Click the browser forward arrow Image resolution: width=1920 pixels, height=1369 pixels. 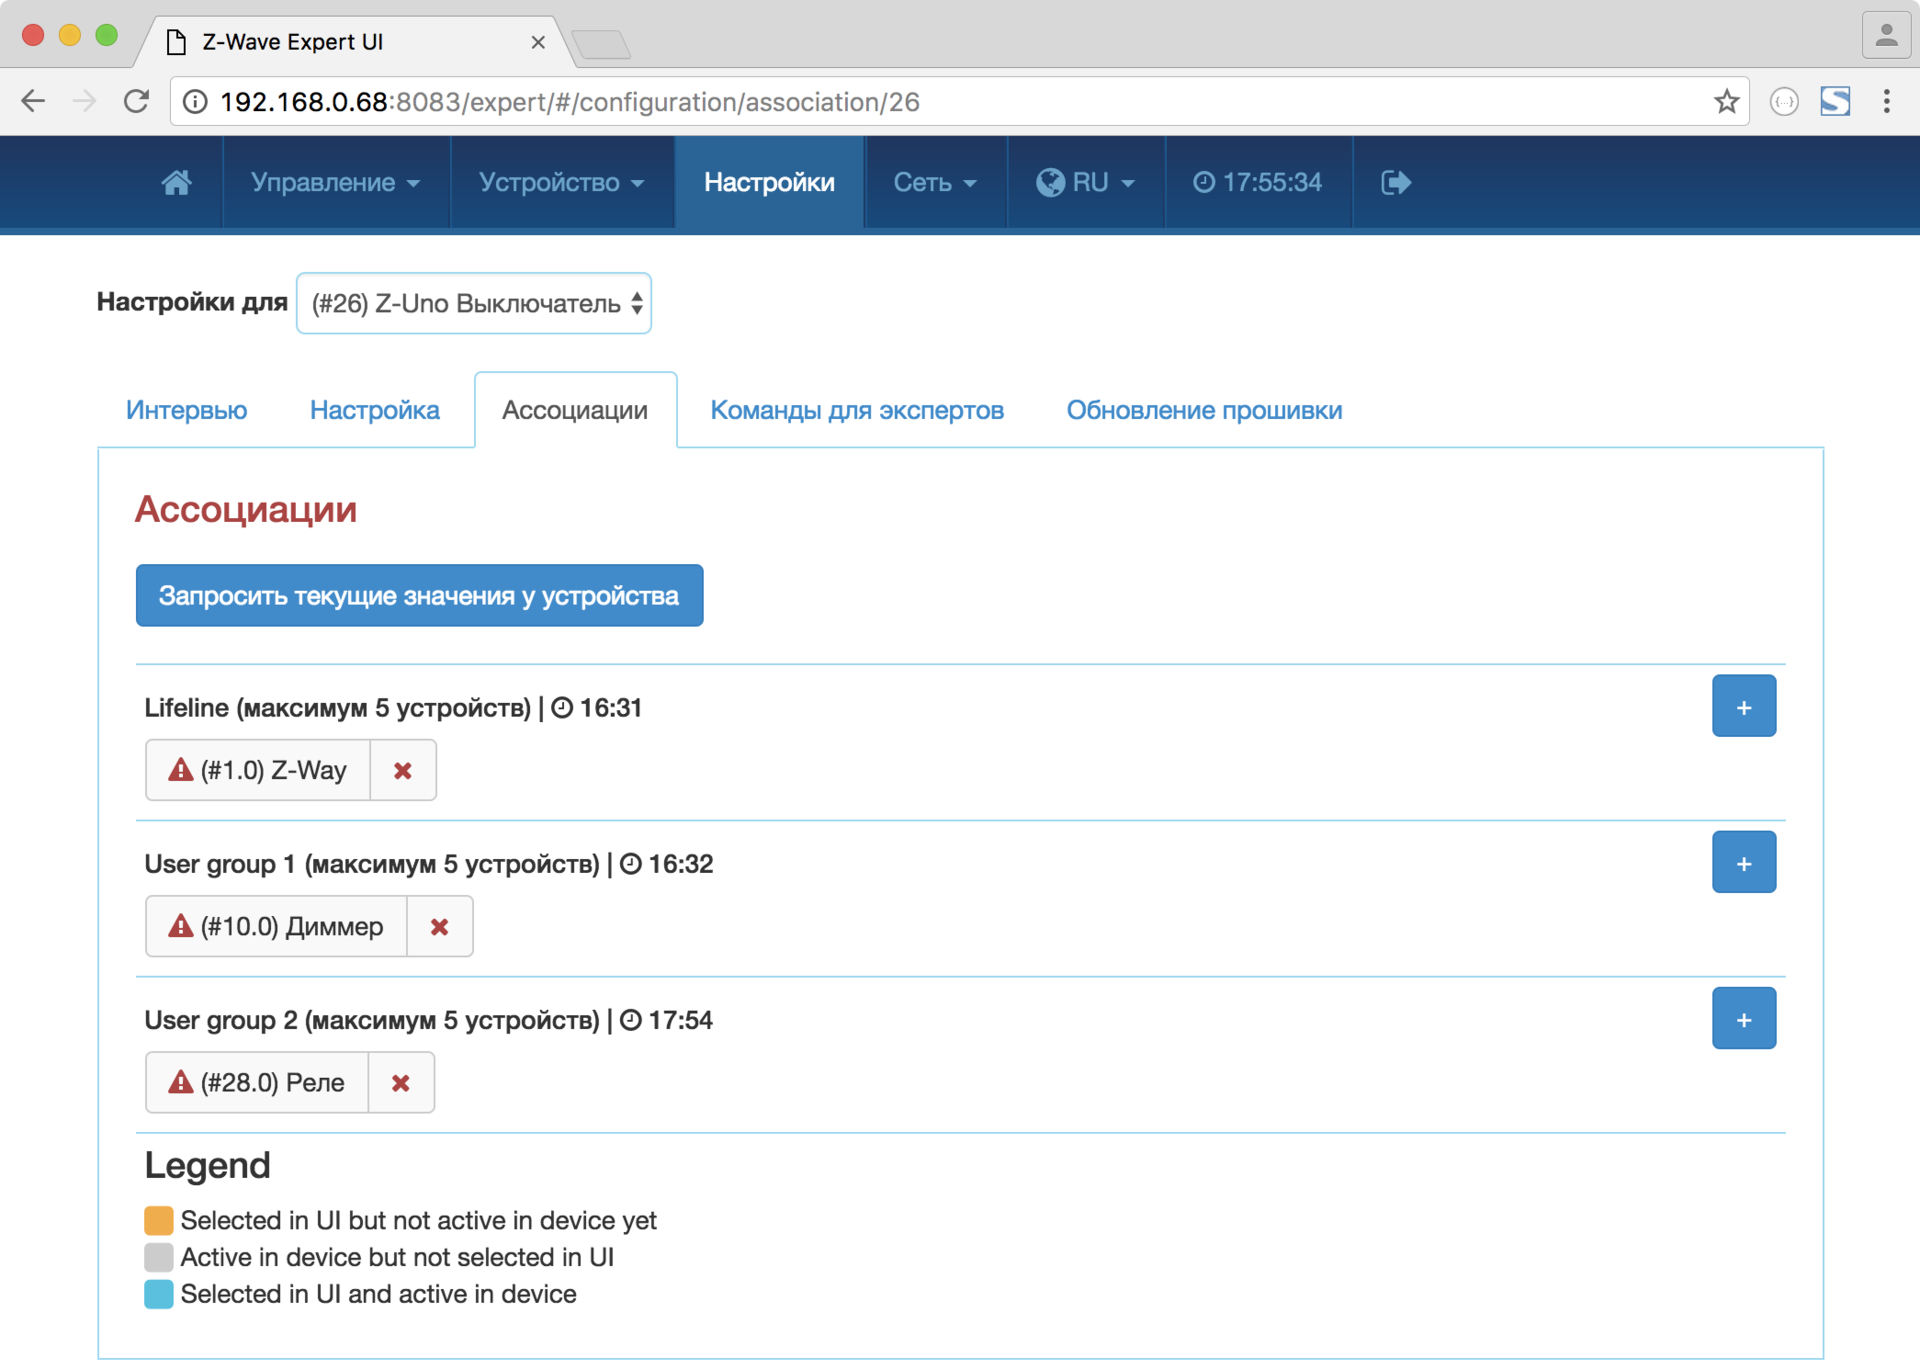point(85,101)
